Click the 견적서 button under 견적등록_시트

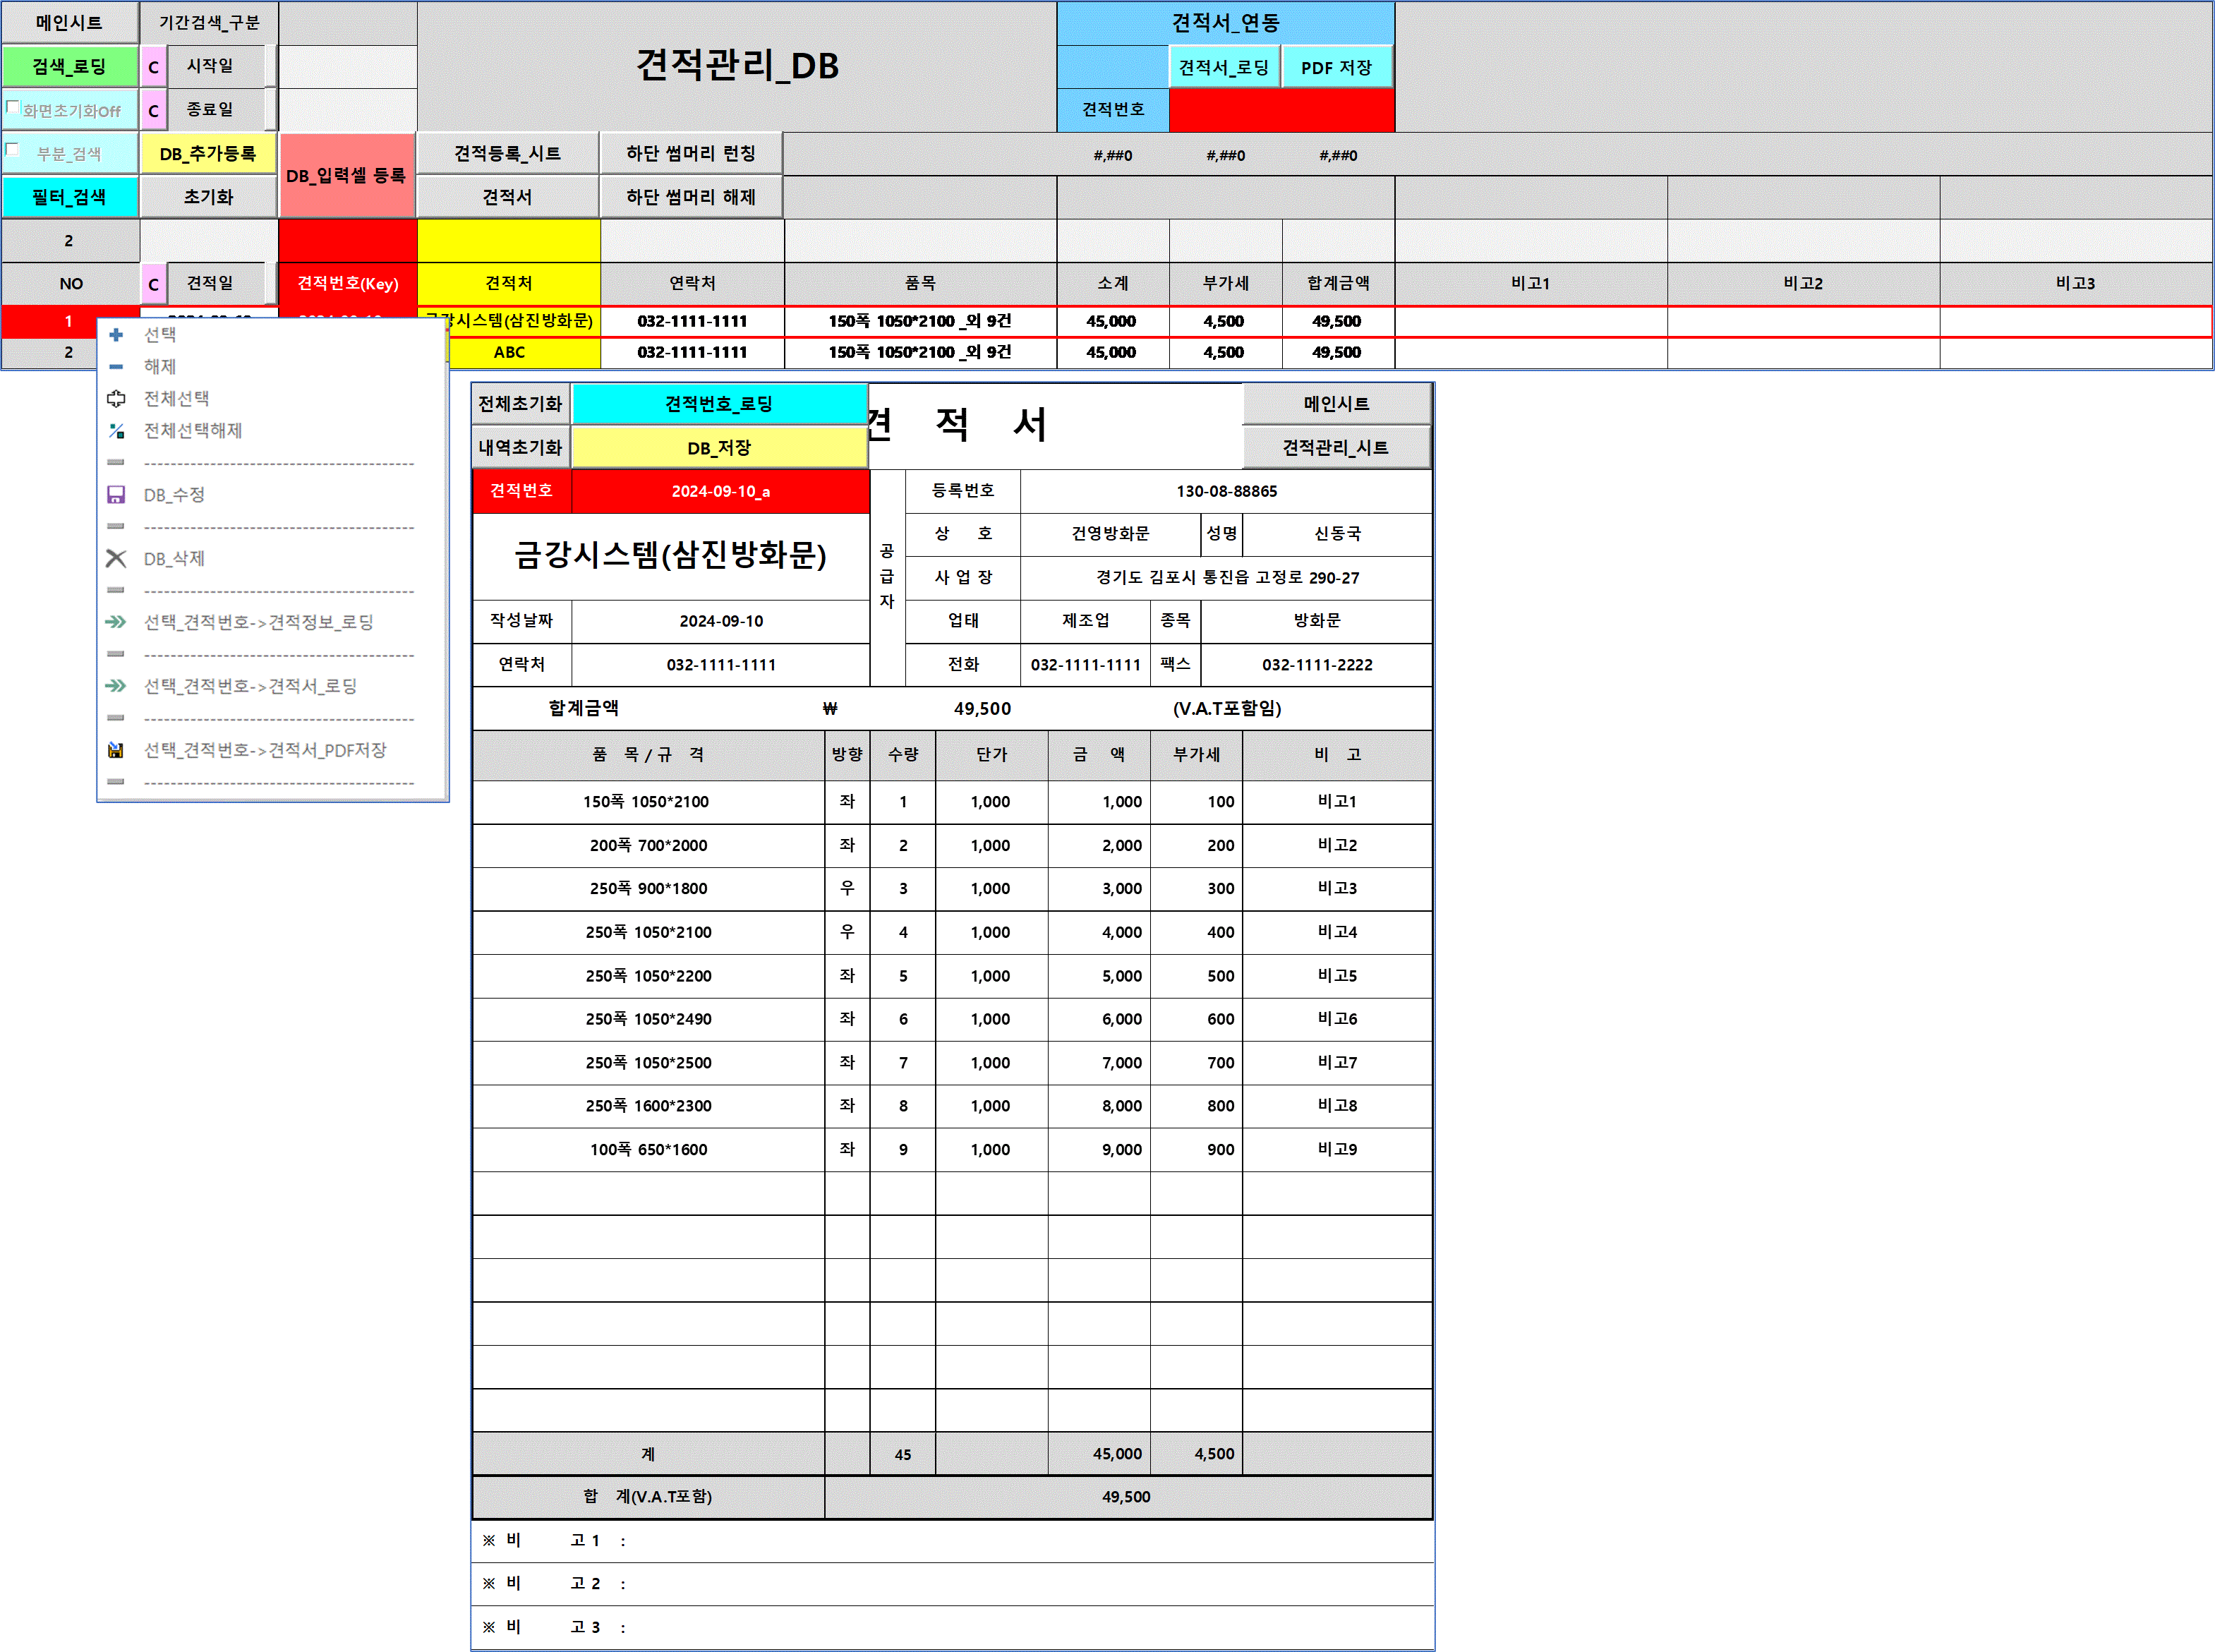click(x=508, y=197)
